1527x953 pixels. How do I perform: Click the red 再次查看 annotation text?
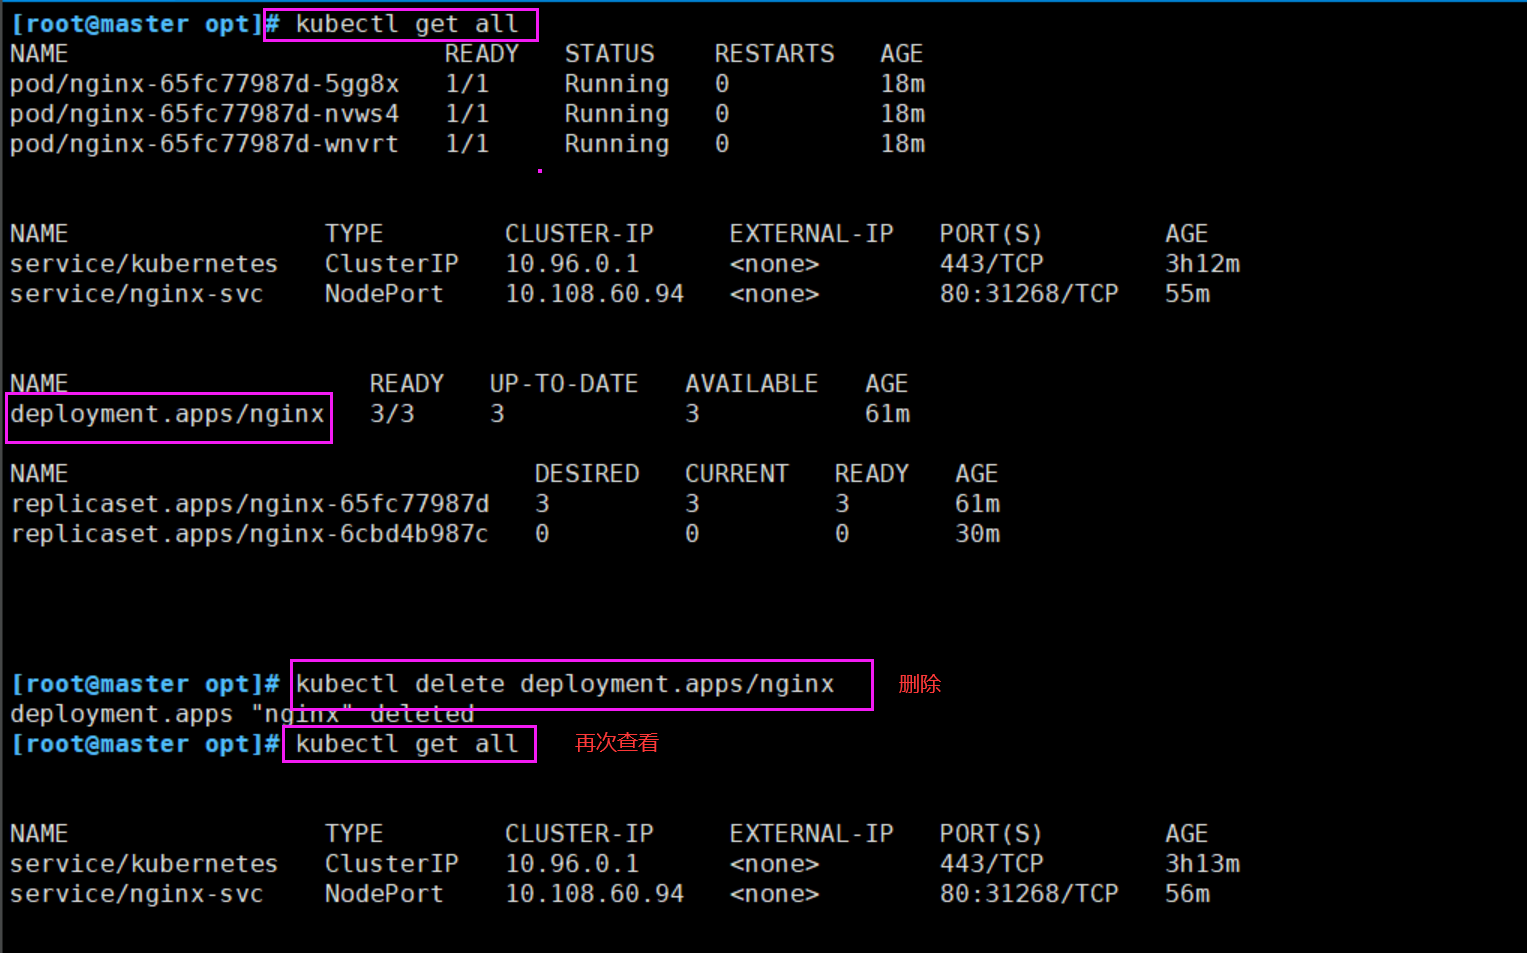(x=617, y=743)
